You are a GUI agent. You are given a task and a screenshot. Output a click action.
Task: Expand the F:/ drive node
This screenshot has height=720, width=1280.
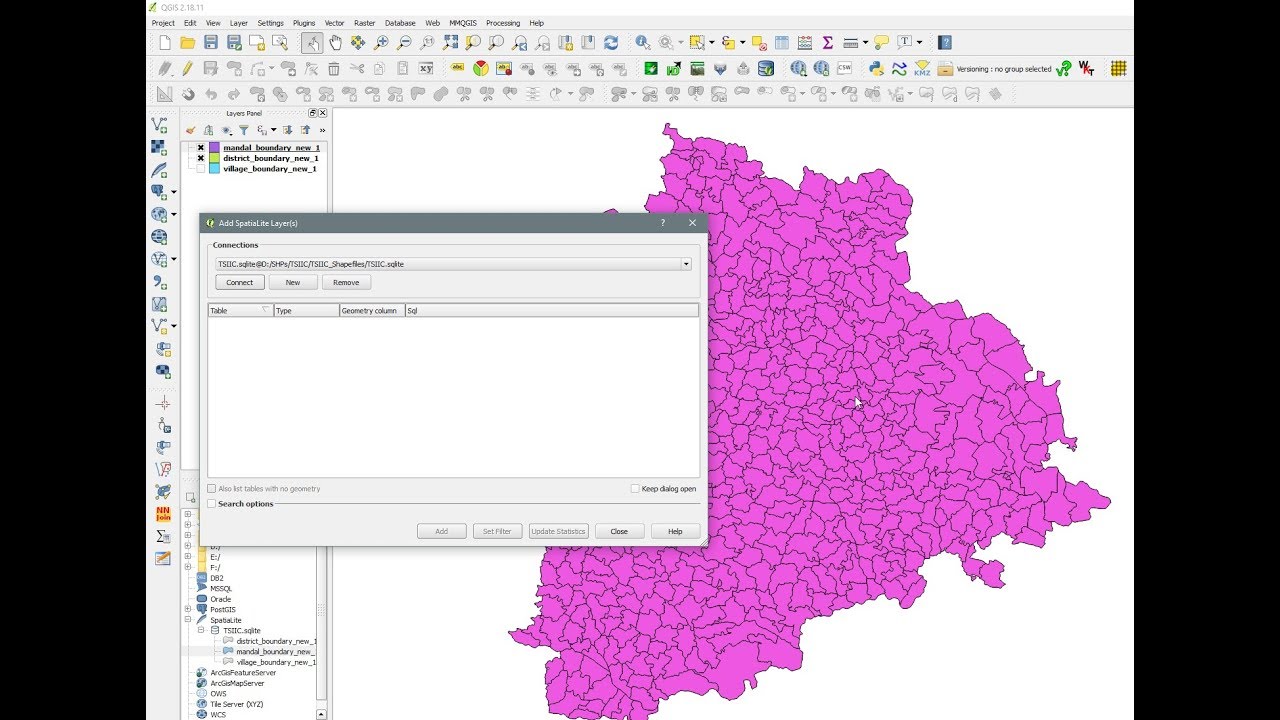click(188, 567)
